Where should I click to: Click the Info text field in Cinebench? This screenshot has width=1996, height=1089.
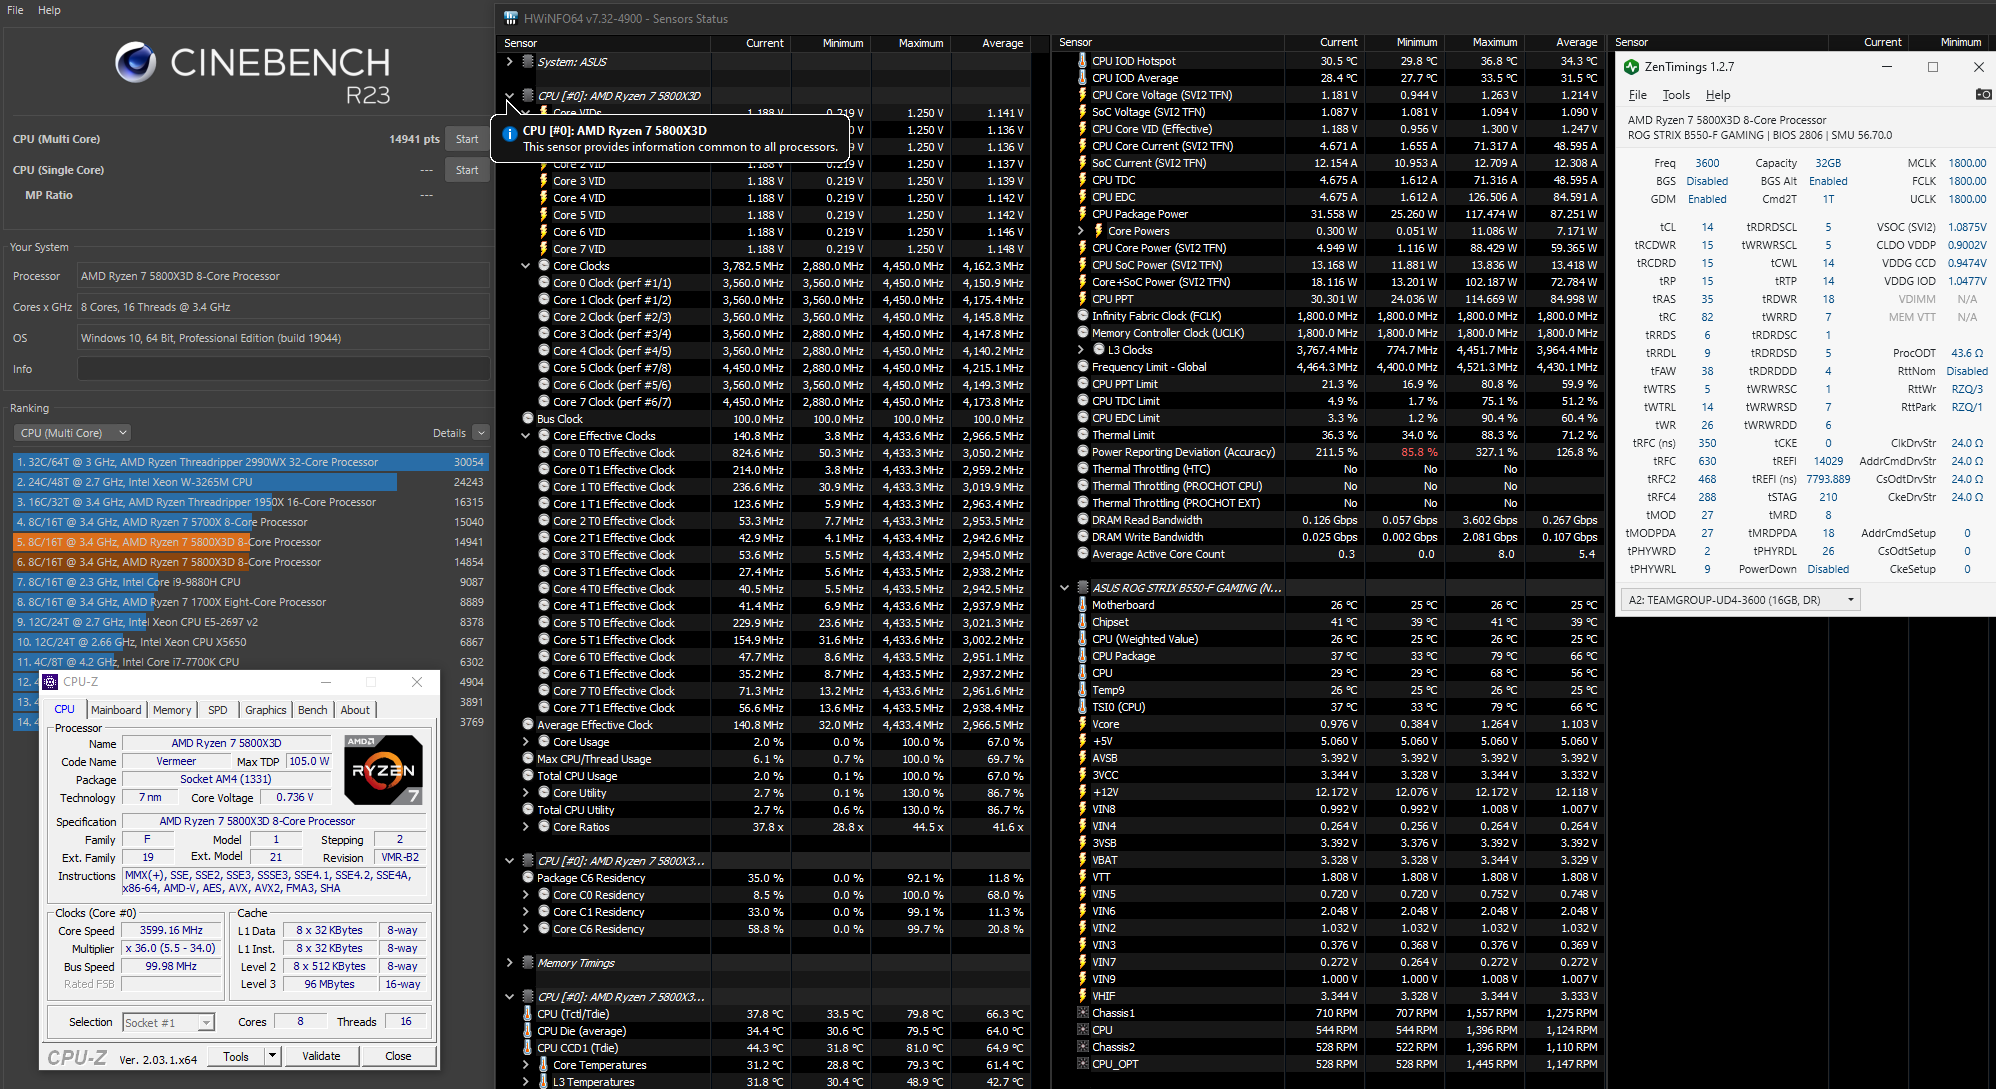tap(284, 369)
